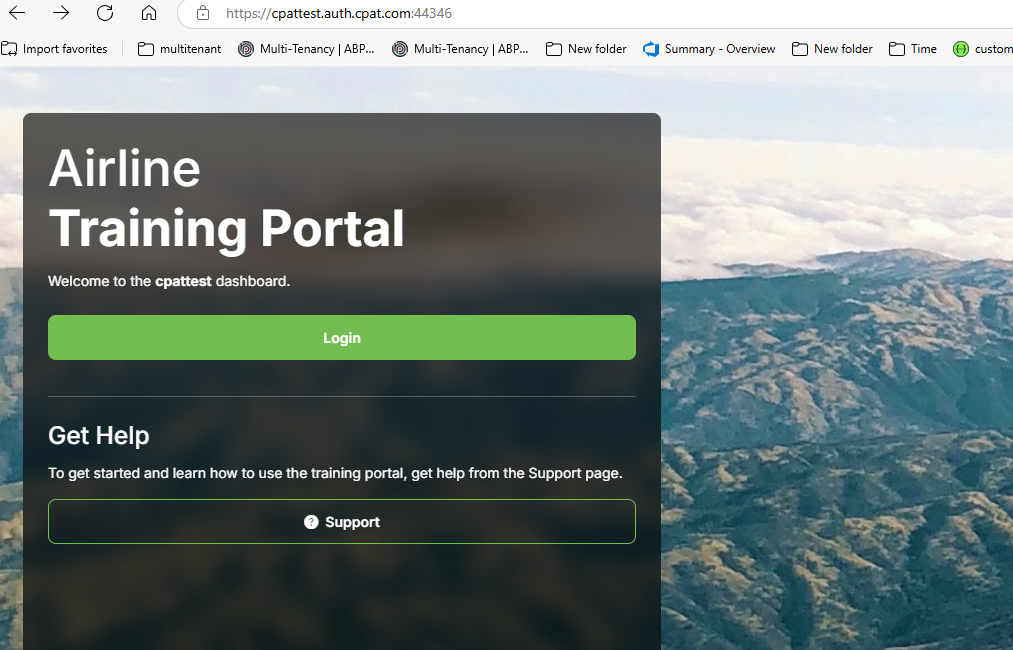Open the Summary - Overview bookmark
This screenshot has width=1013, height=650.
[x=709, y=49]
